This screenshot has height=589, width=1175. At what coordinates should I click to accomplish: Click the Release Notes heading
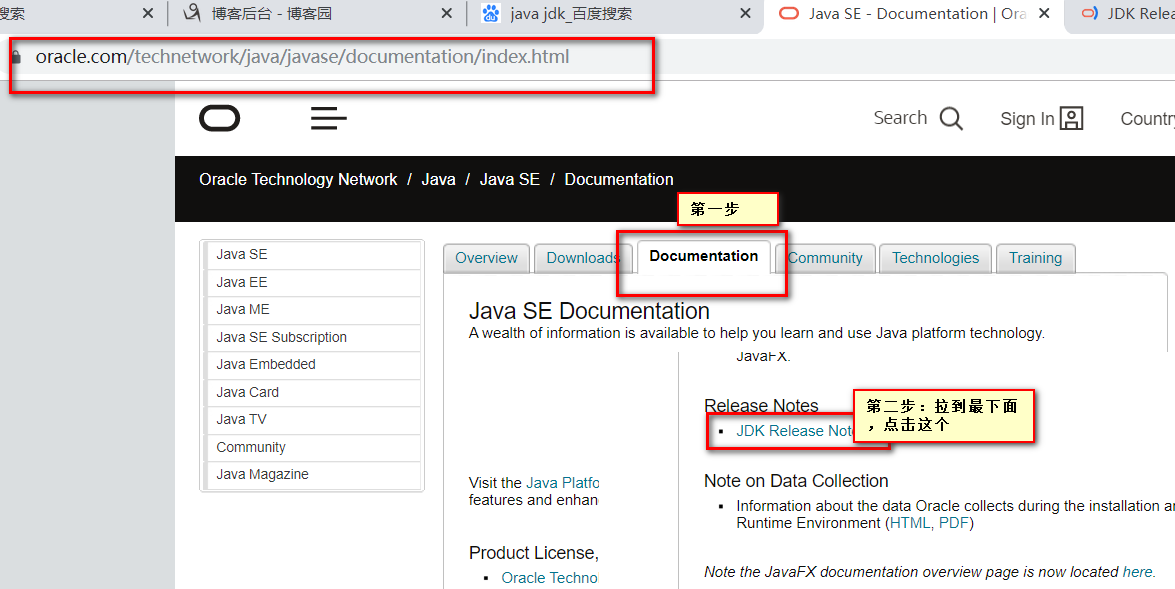(761, 405)
